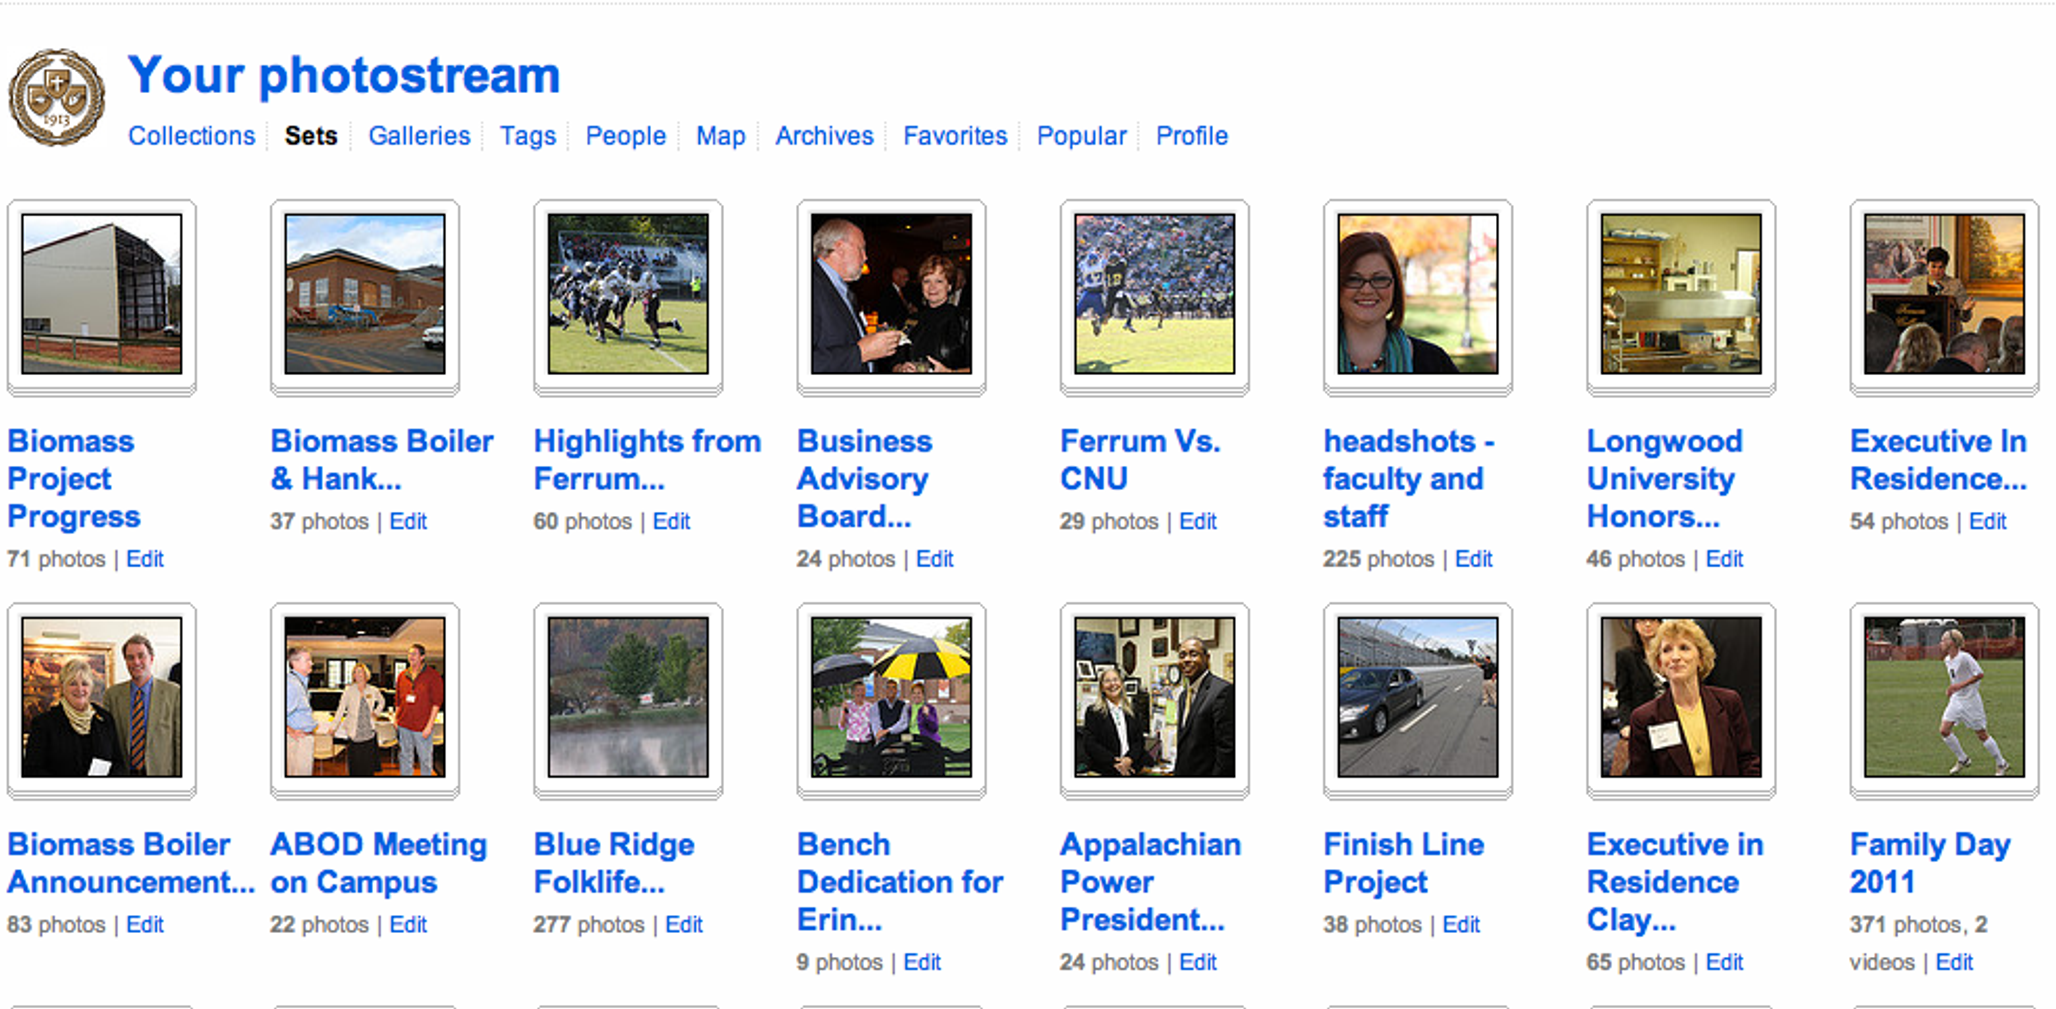Open the Business Advisory Board set title
Viewport: 2056px width, 1009px height.
[864, 479]
